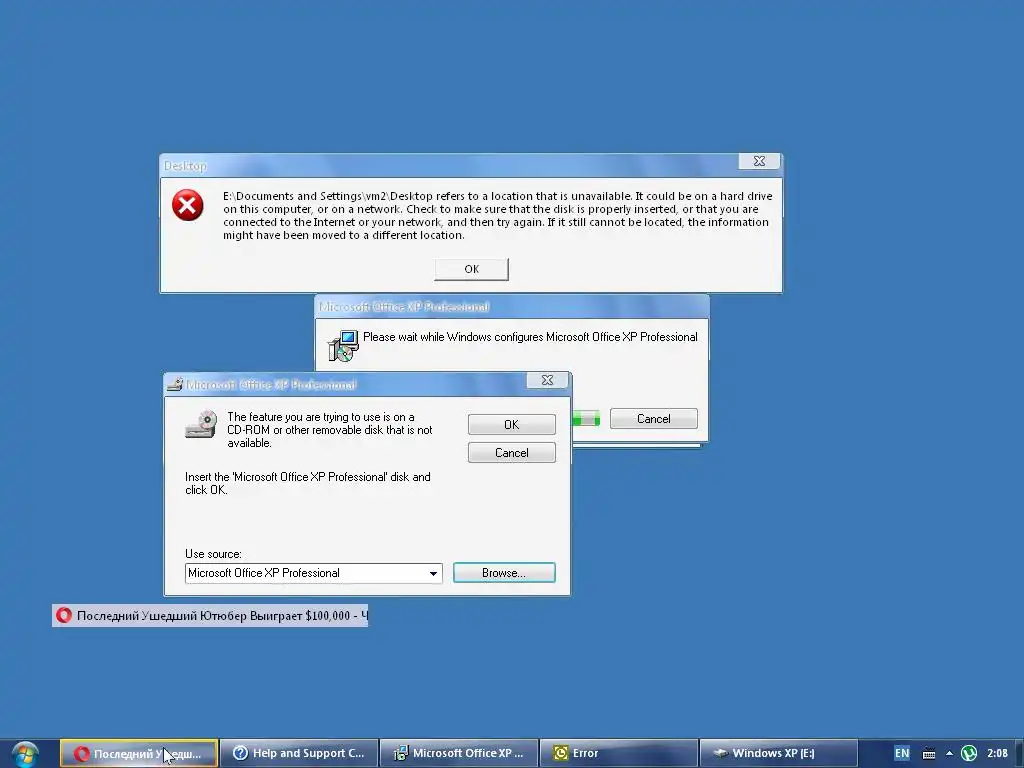Click the CD drive icon in source dialog
Viewport: 1024px width, 768px height.
(201, 424)
